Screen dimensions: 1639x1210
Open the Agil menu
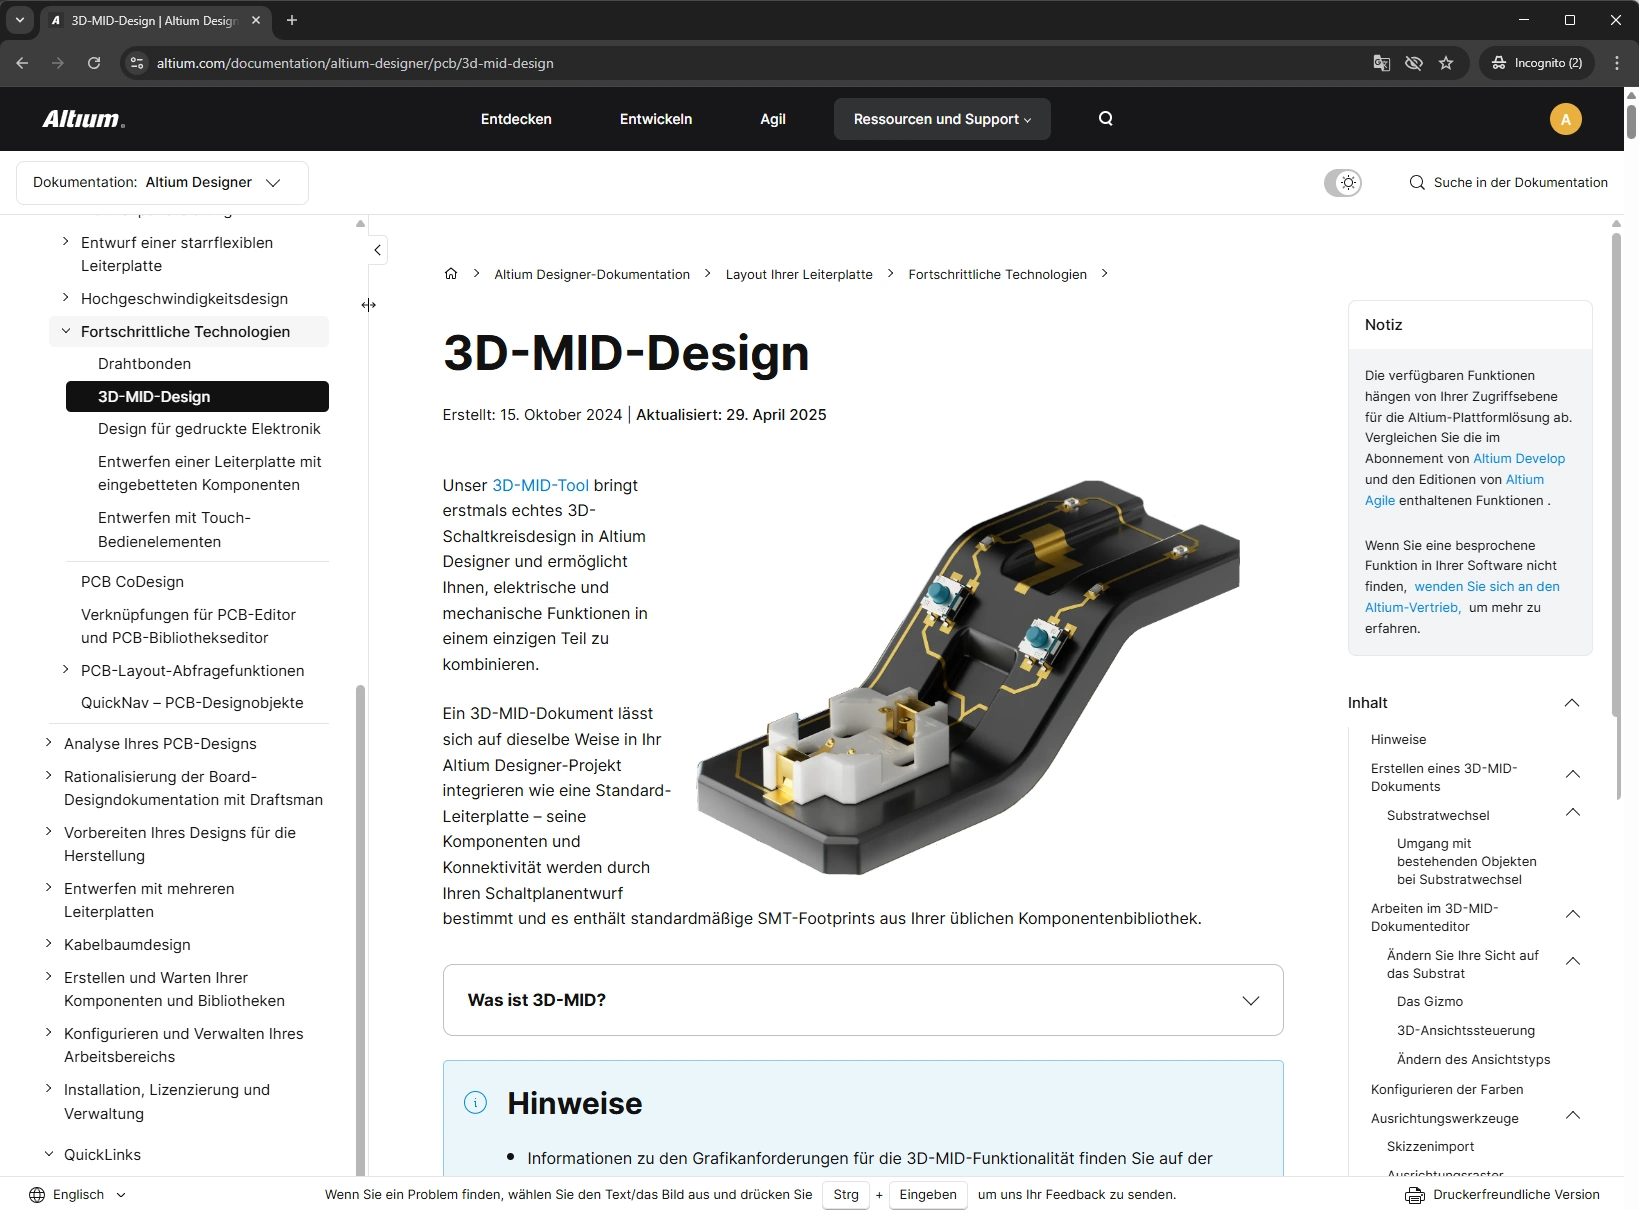pyautogui.click(x=773, y=119)
